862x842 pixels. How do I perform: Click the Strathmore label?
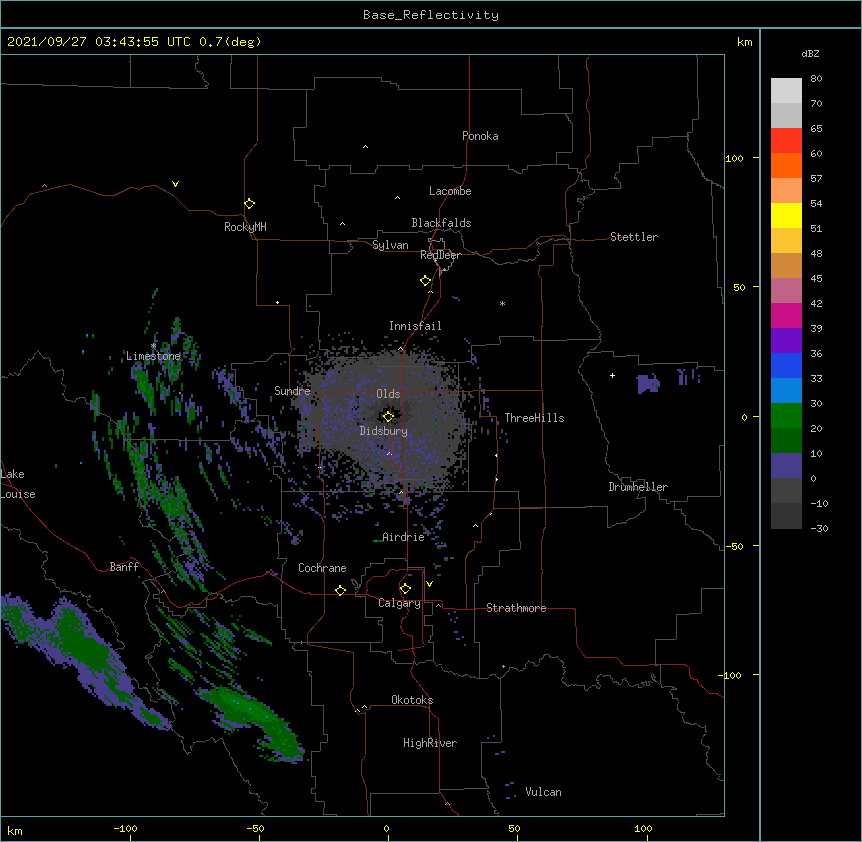point(516,608)
